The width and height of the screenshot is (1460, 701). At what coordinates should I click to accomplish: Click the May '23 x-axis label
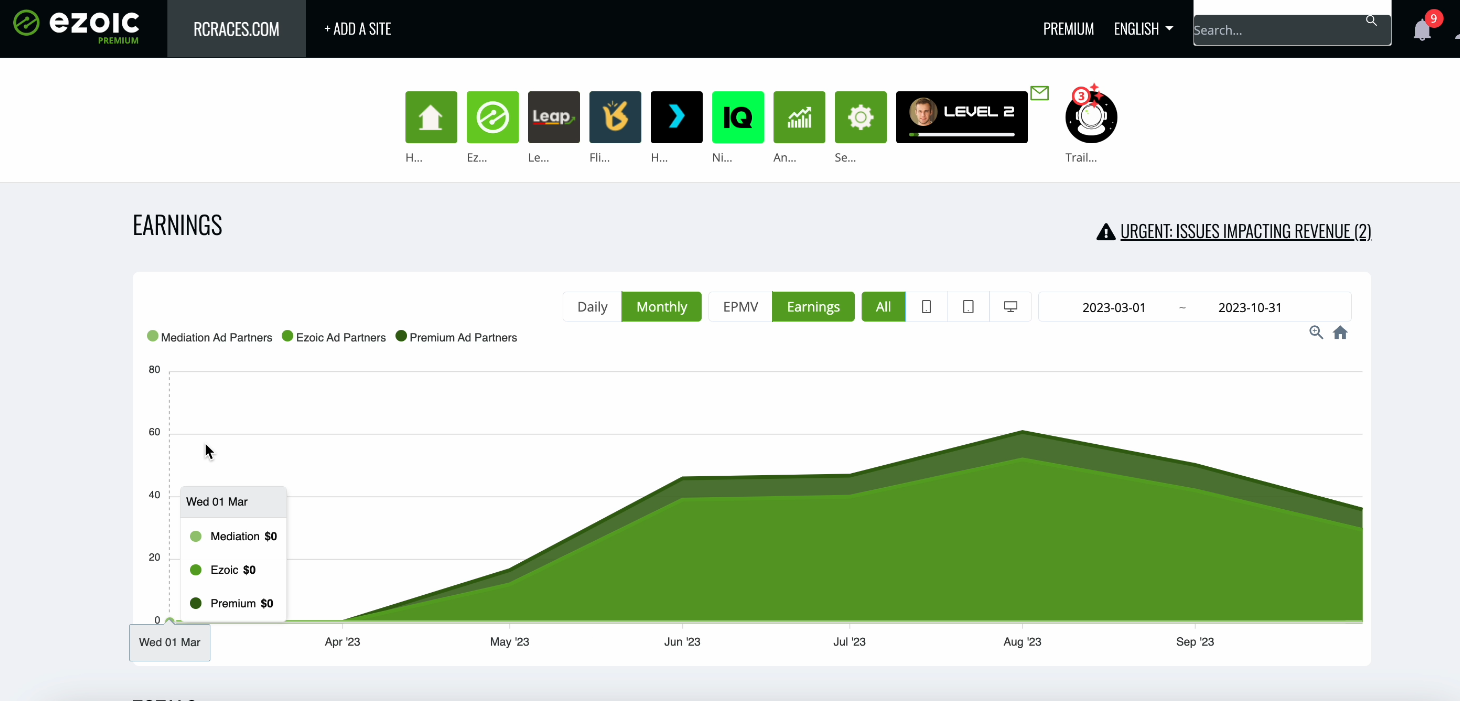click(510, 642)
